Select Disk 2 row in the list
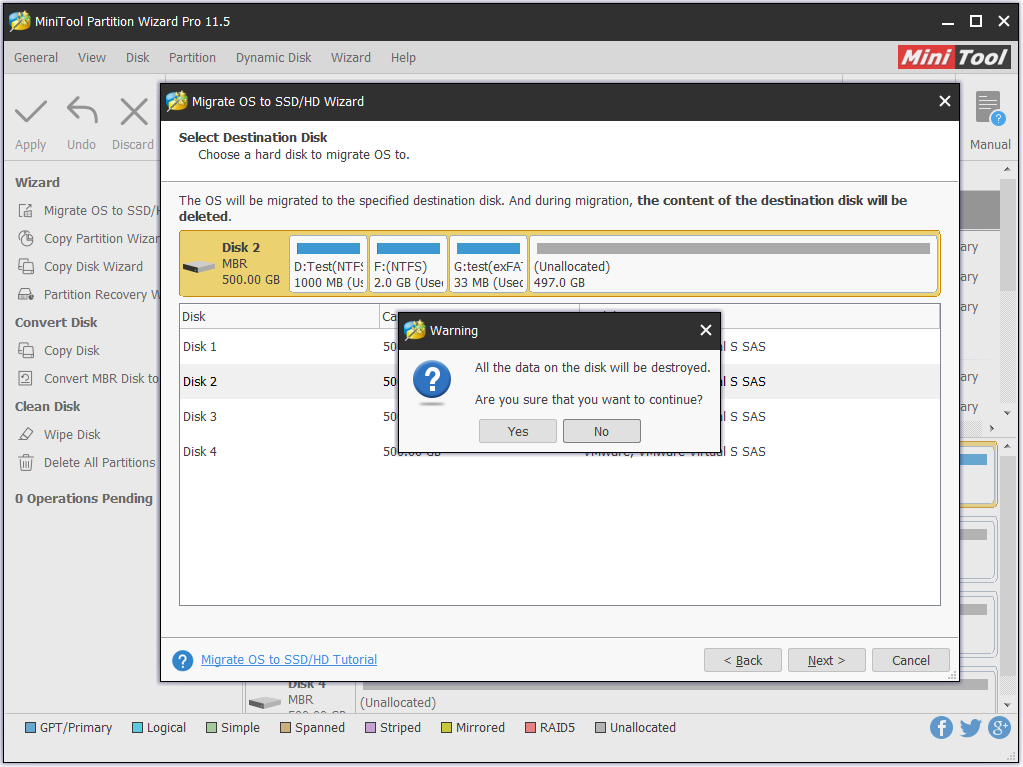The width and height of the screenshot is (1023, 767). (559, 382)
